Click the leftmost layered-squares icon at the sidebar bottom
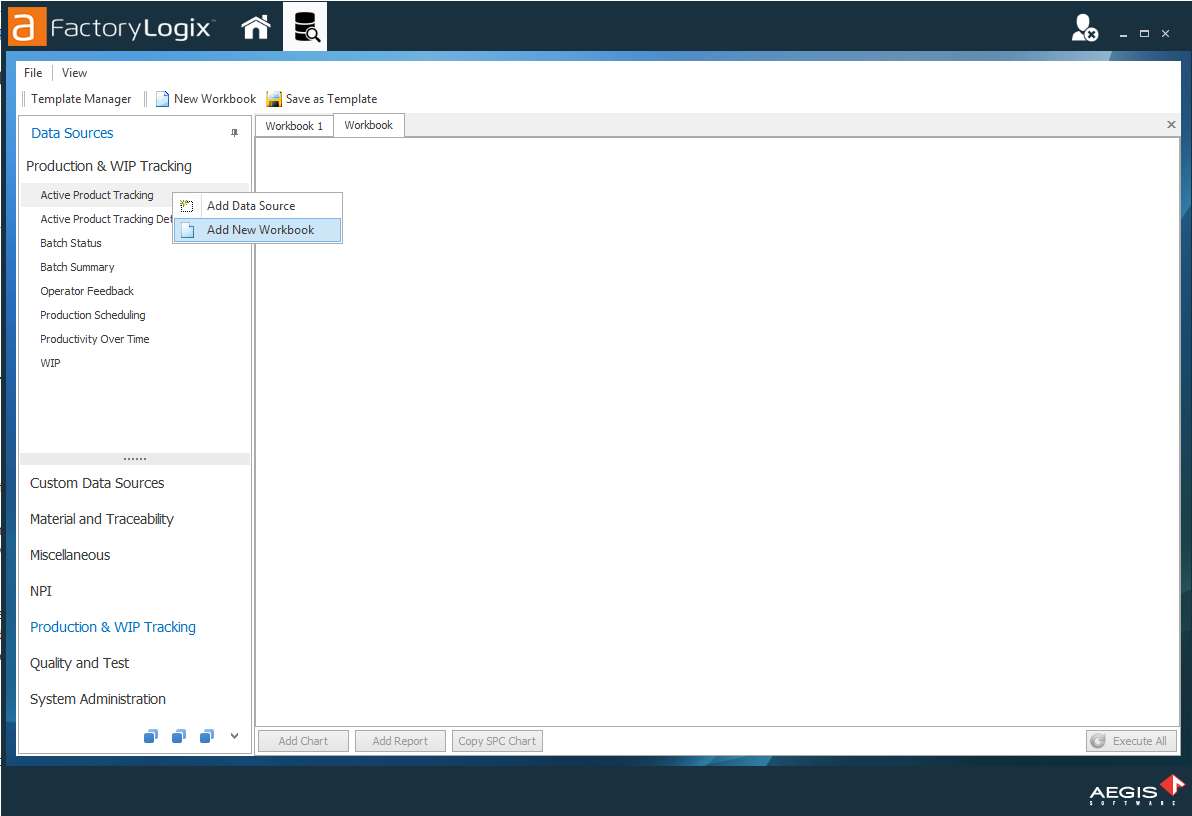This screenshot has height=816, width=1192. (x=151, y=735)
